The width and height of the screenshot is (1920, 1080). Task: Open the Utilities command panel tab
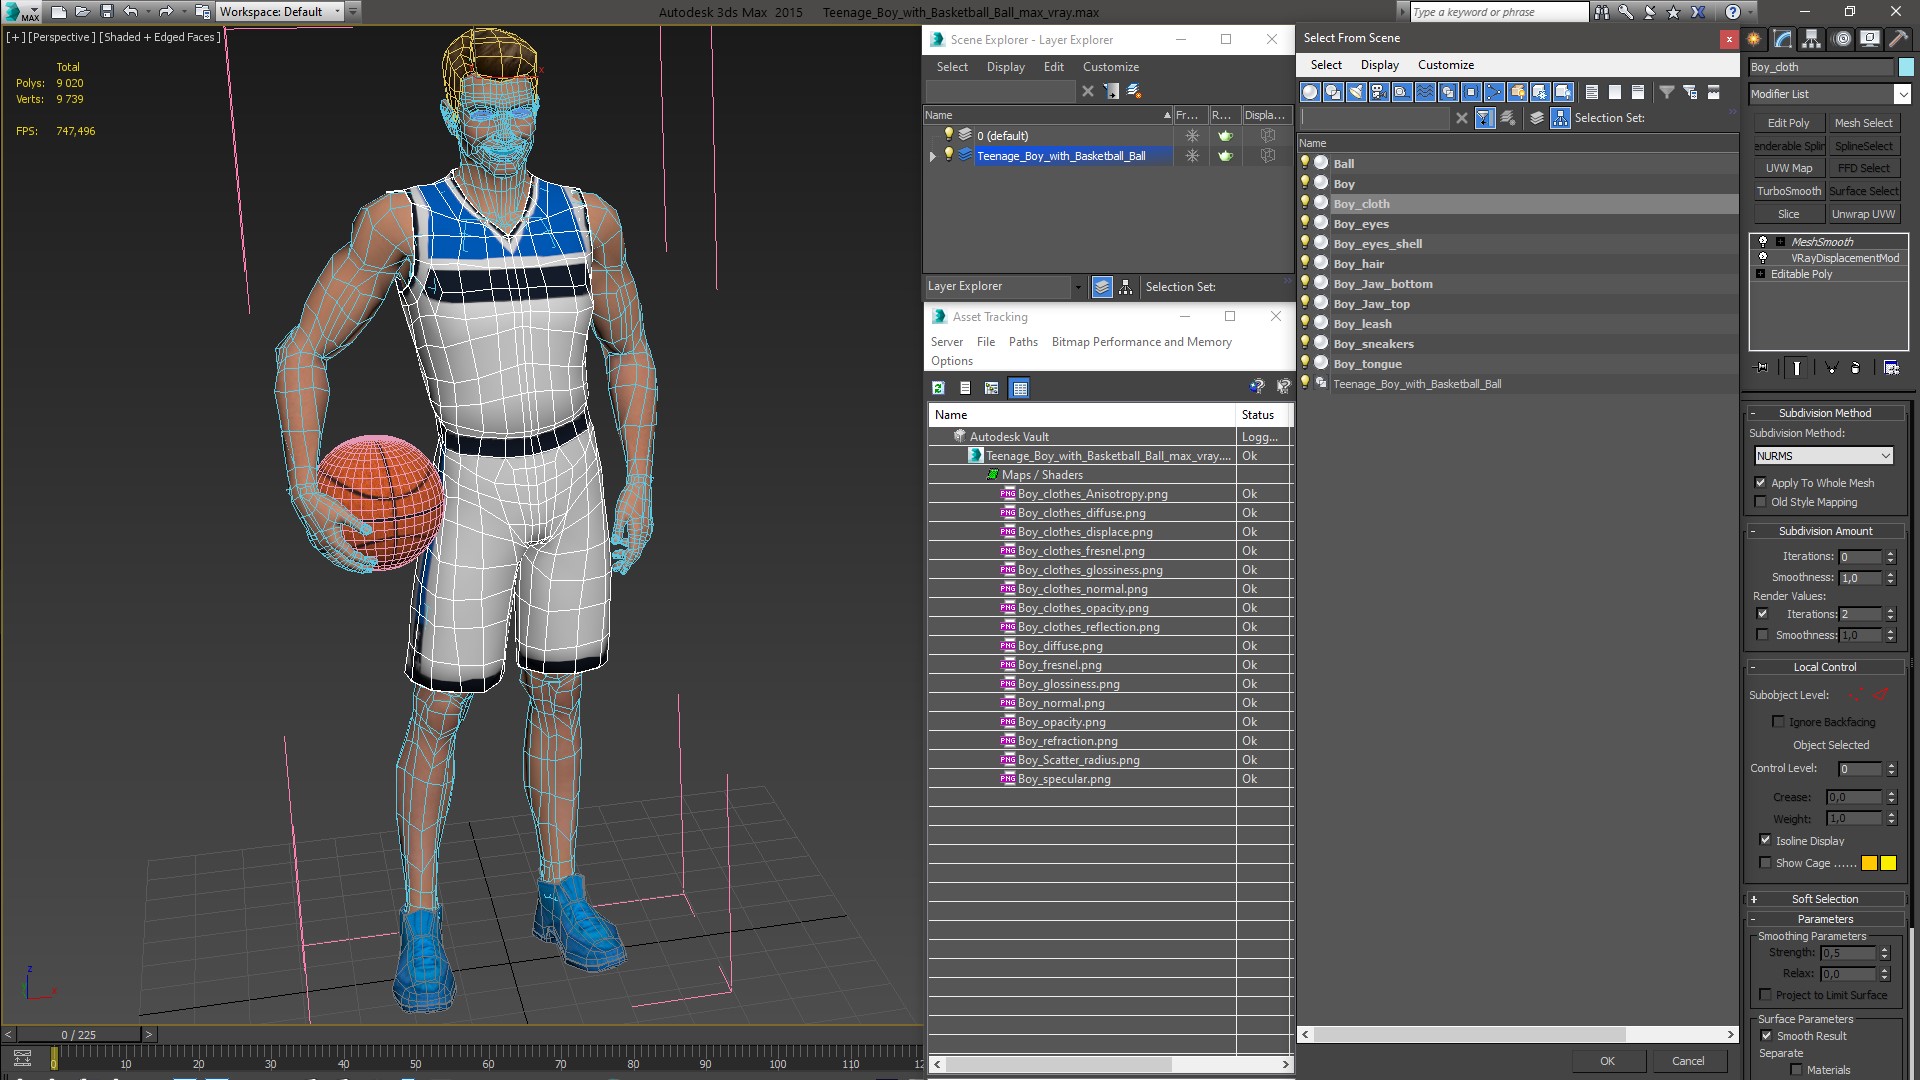[x=1897, y=39]
